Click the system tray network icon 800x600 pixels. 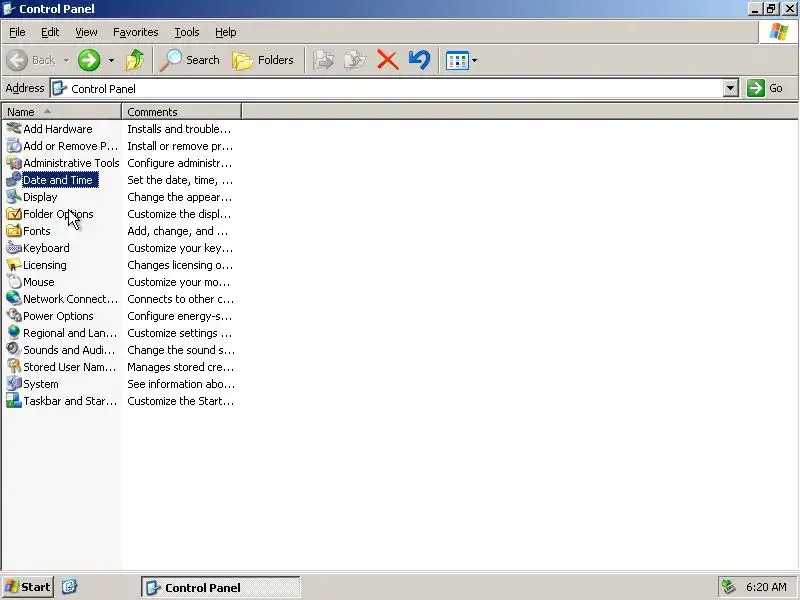[x=729, y=587]
